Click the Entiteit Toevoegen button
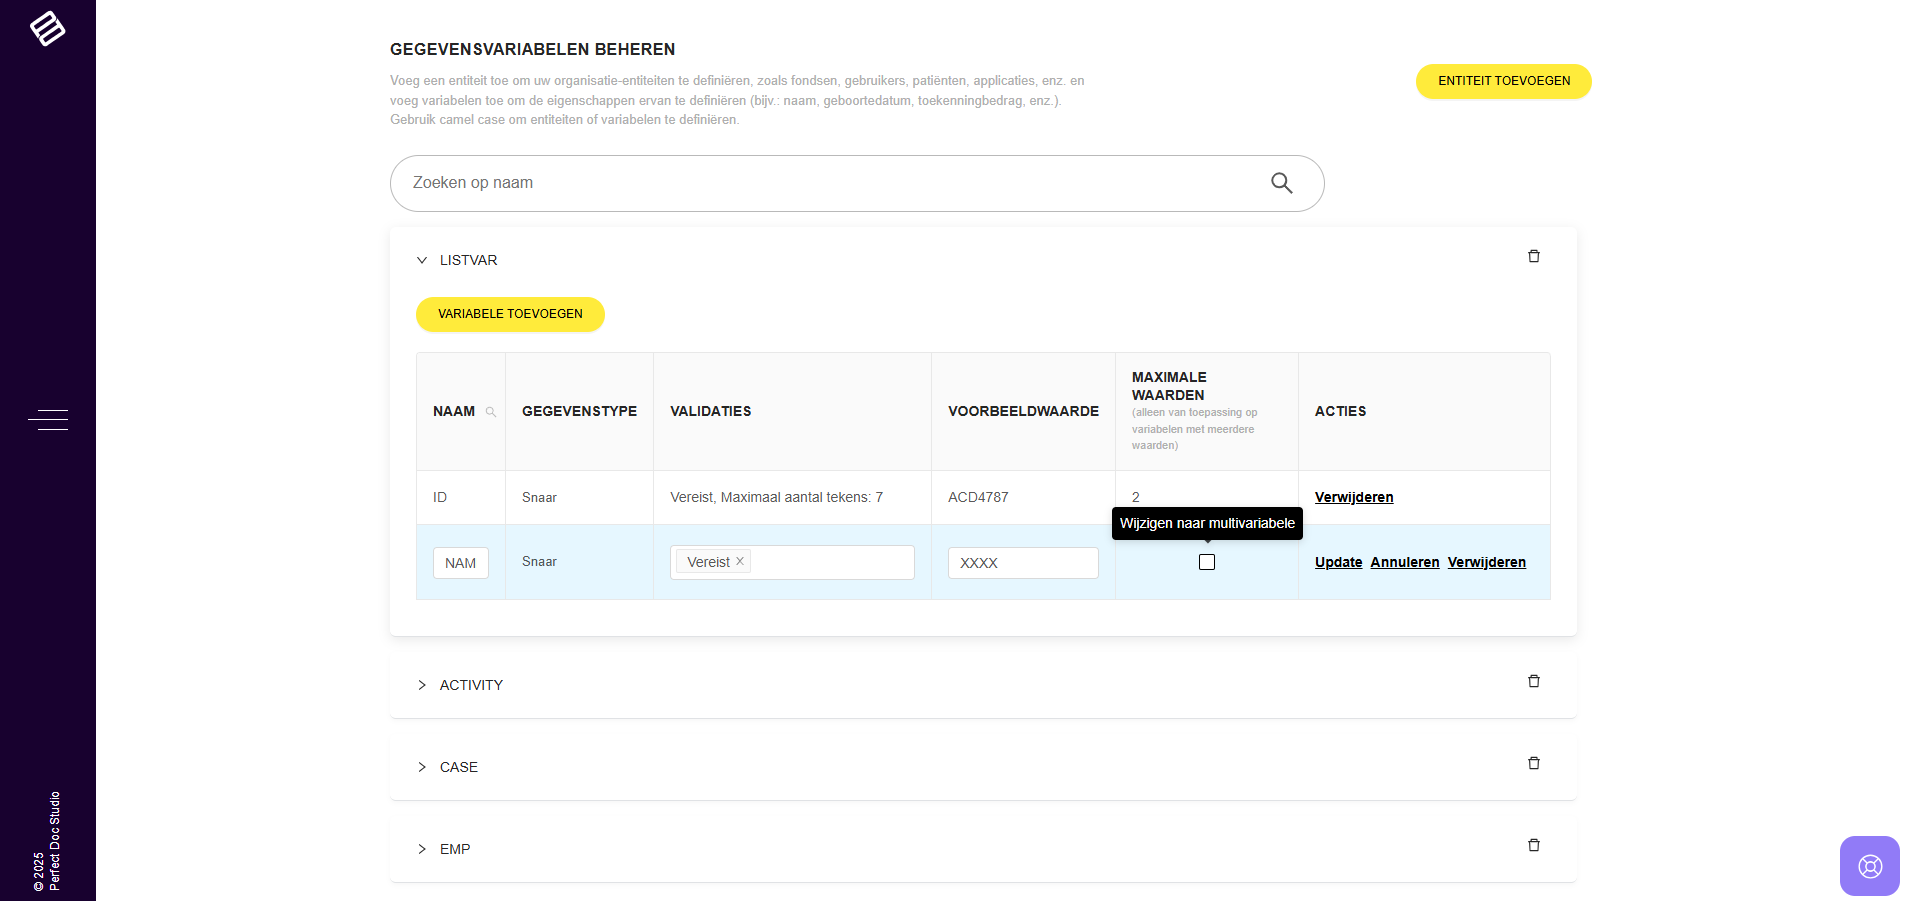The width and height of the screenshot is (1919, 901). click(x=1503, y=81)
